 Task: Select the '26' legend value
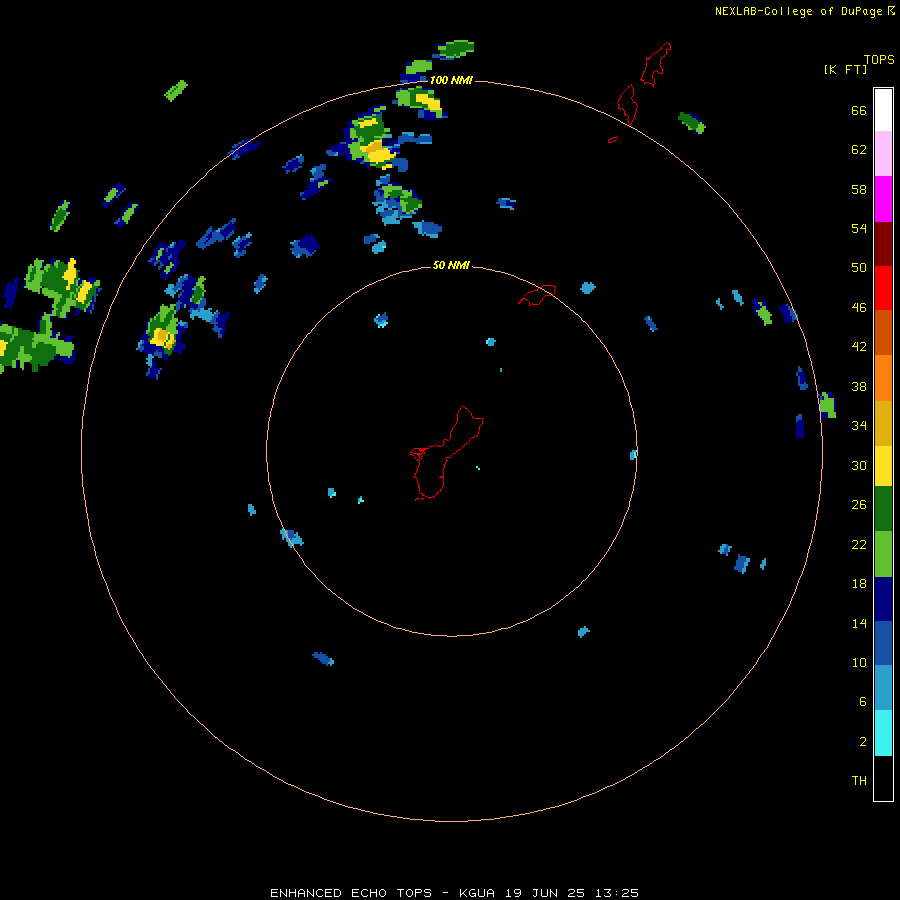[859, 505]
